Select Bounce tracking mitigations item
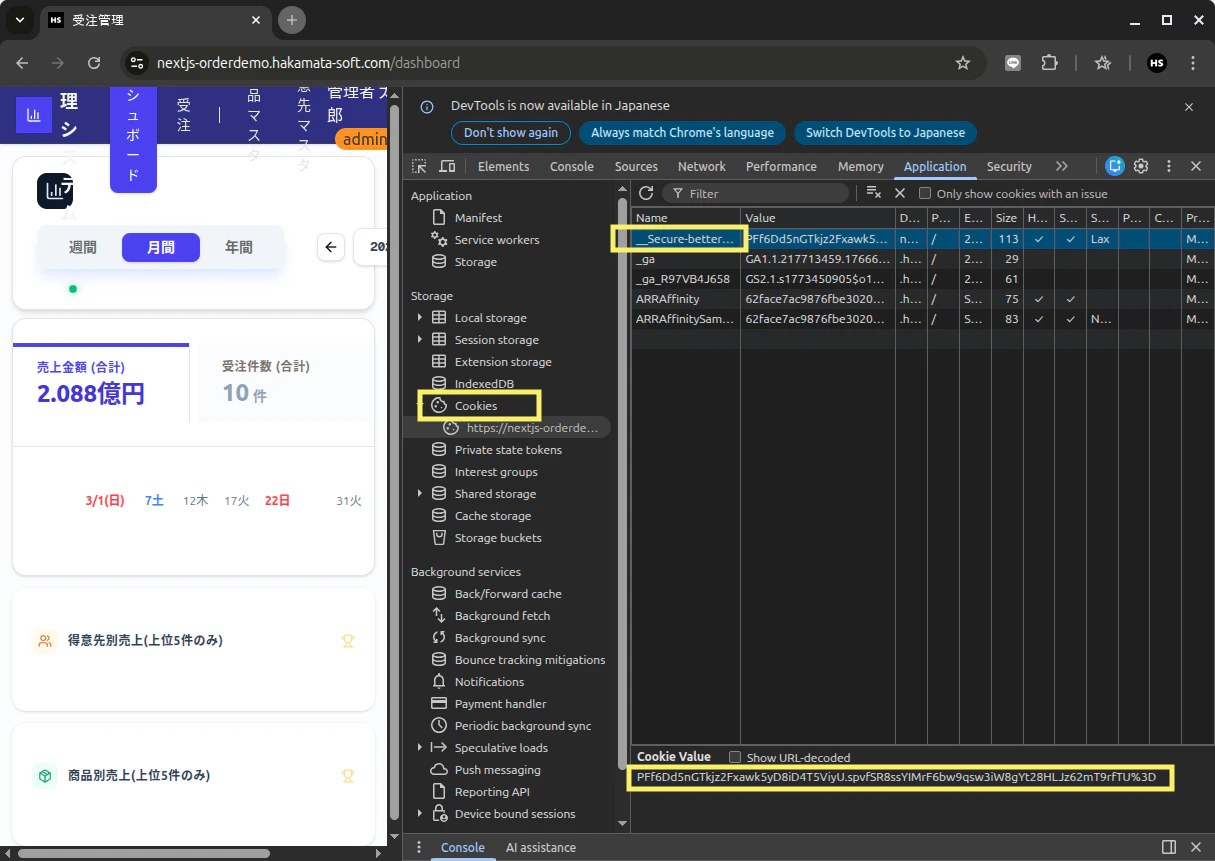The height and width of the screenshot is (861, 1215). [529, 660]
